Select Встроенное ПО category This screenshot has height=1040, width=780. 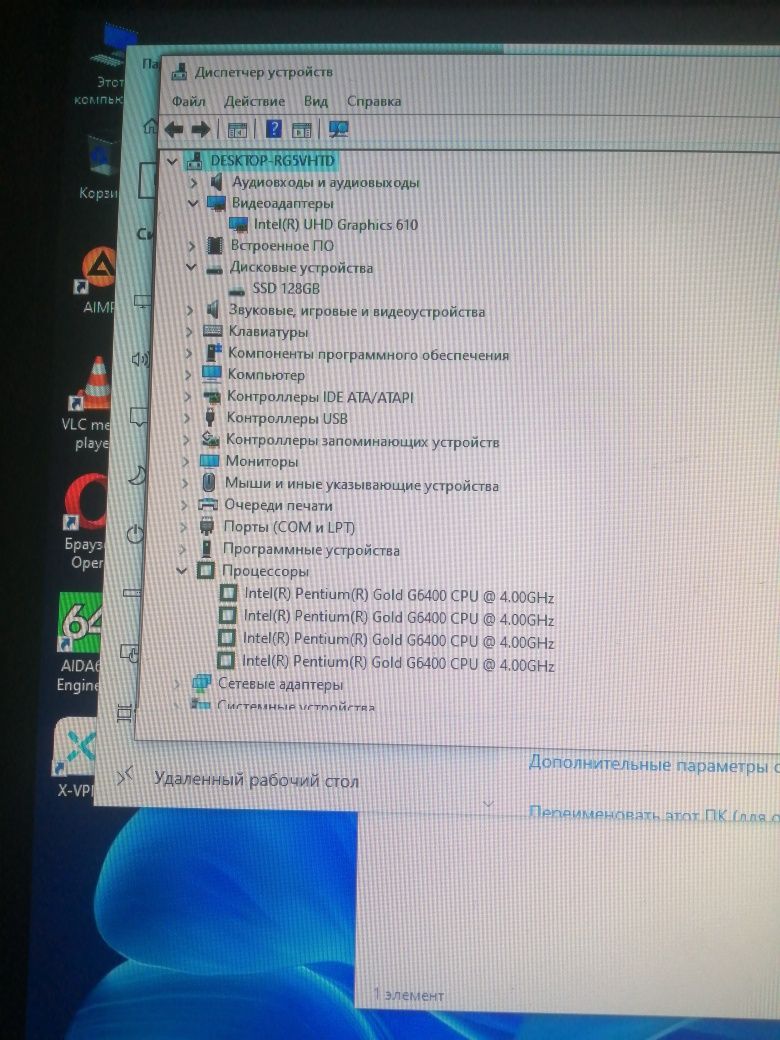tap(282, 245)
